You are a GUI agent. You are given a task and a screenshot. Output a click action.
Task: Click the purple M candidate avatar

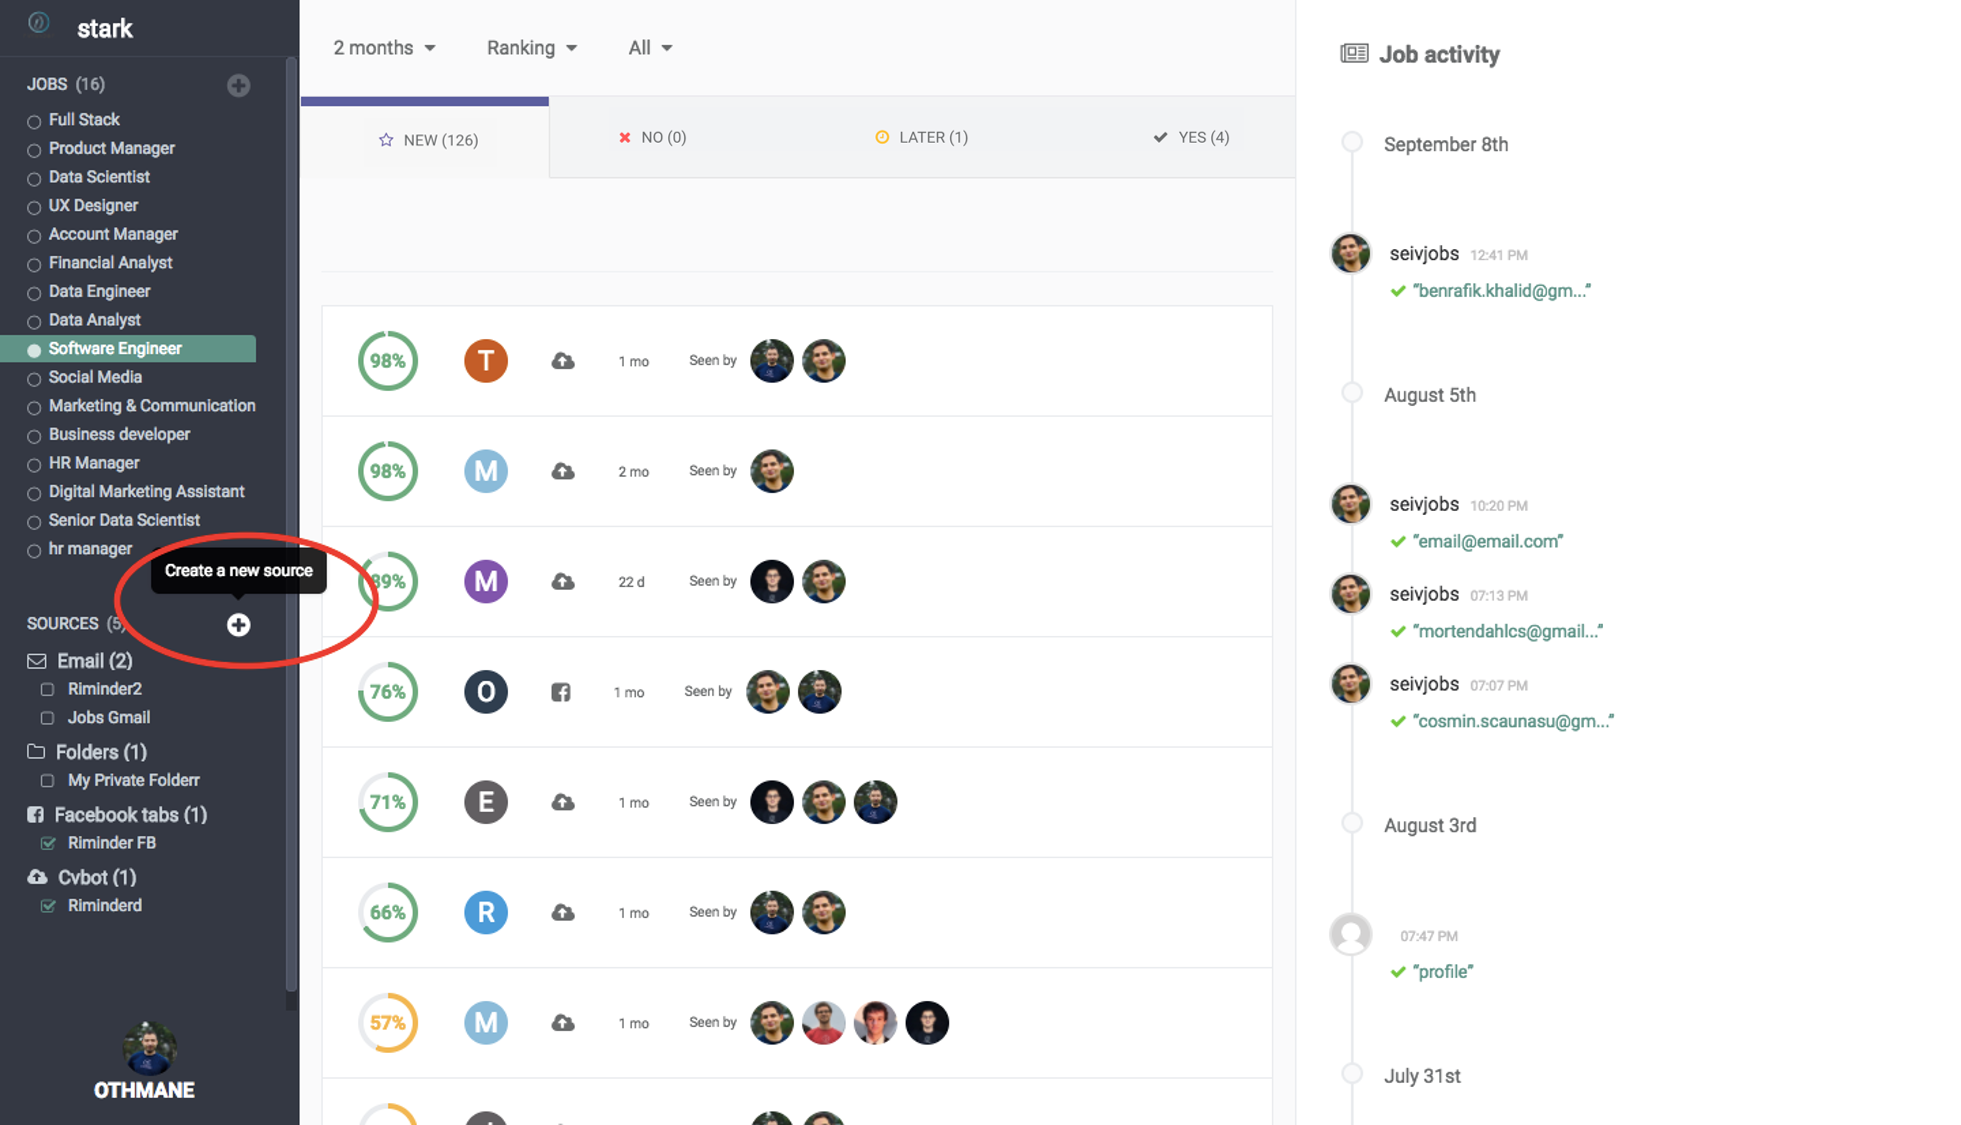[486, 582]
